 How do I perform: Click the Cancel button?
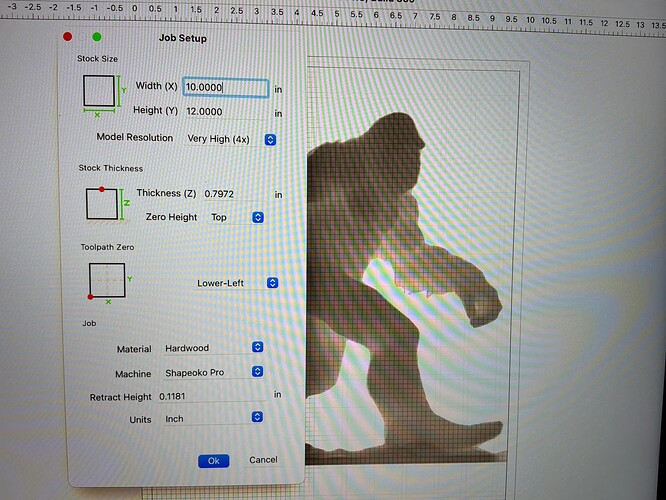[263, 460]
